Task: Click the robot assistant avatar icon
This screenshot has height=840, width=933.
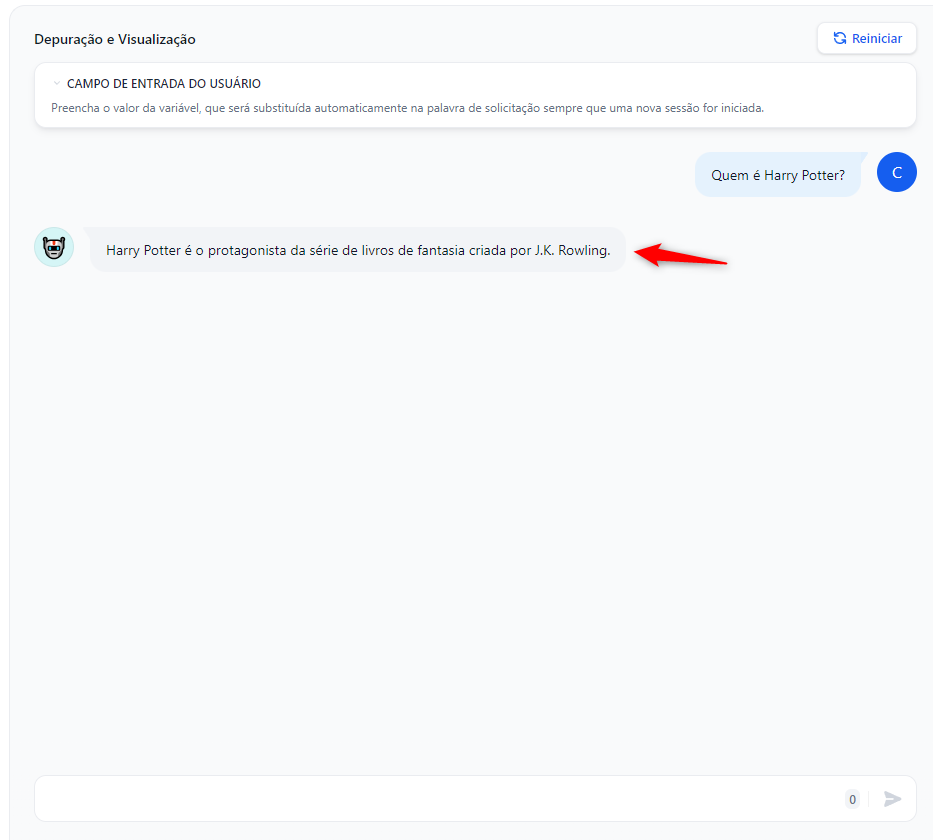Action: (54, 247)
